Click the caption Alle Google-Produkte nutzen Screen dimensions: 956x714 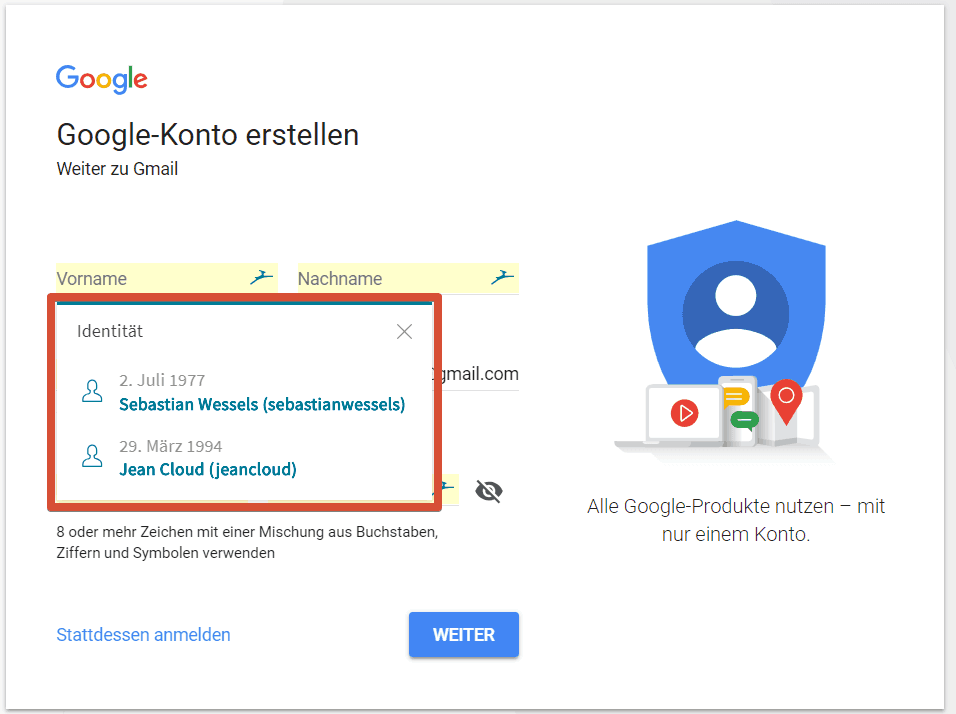pos(736,520)
